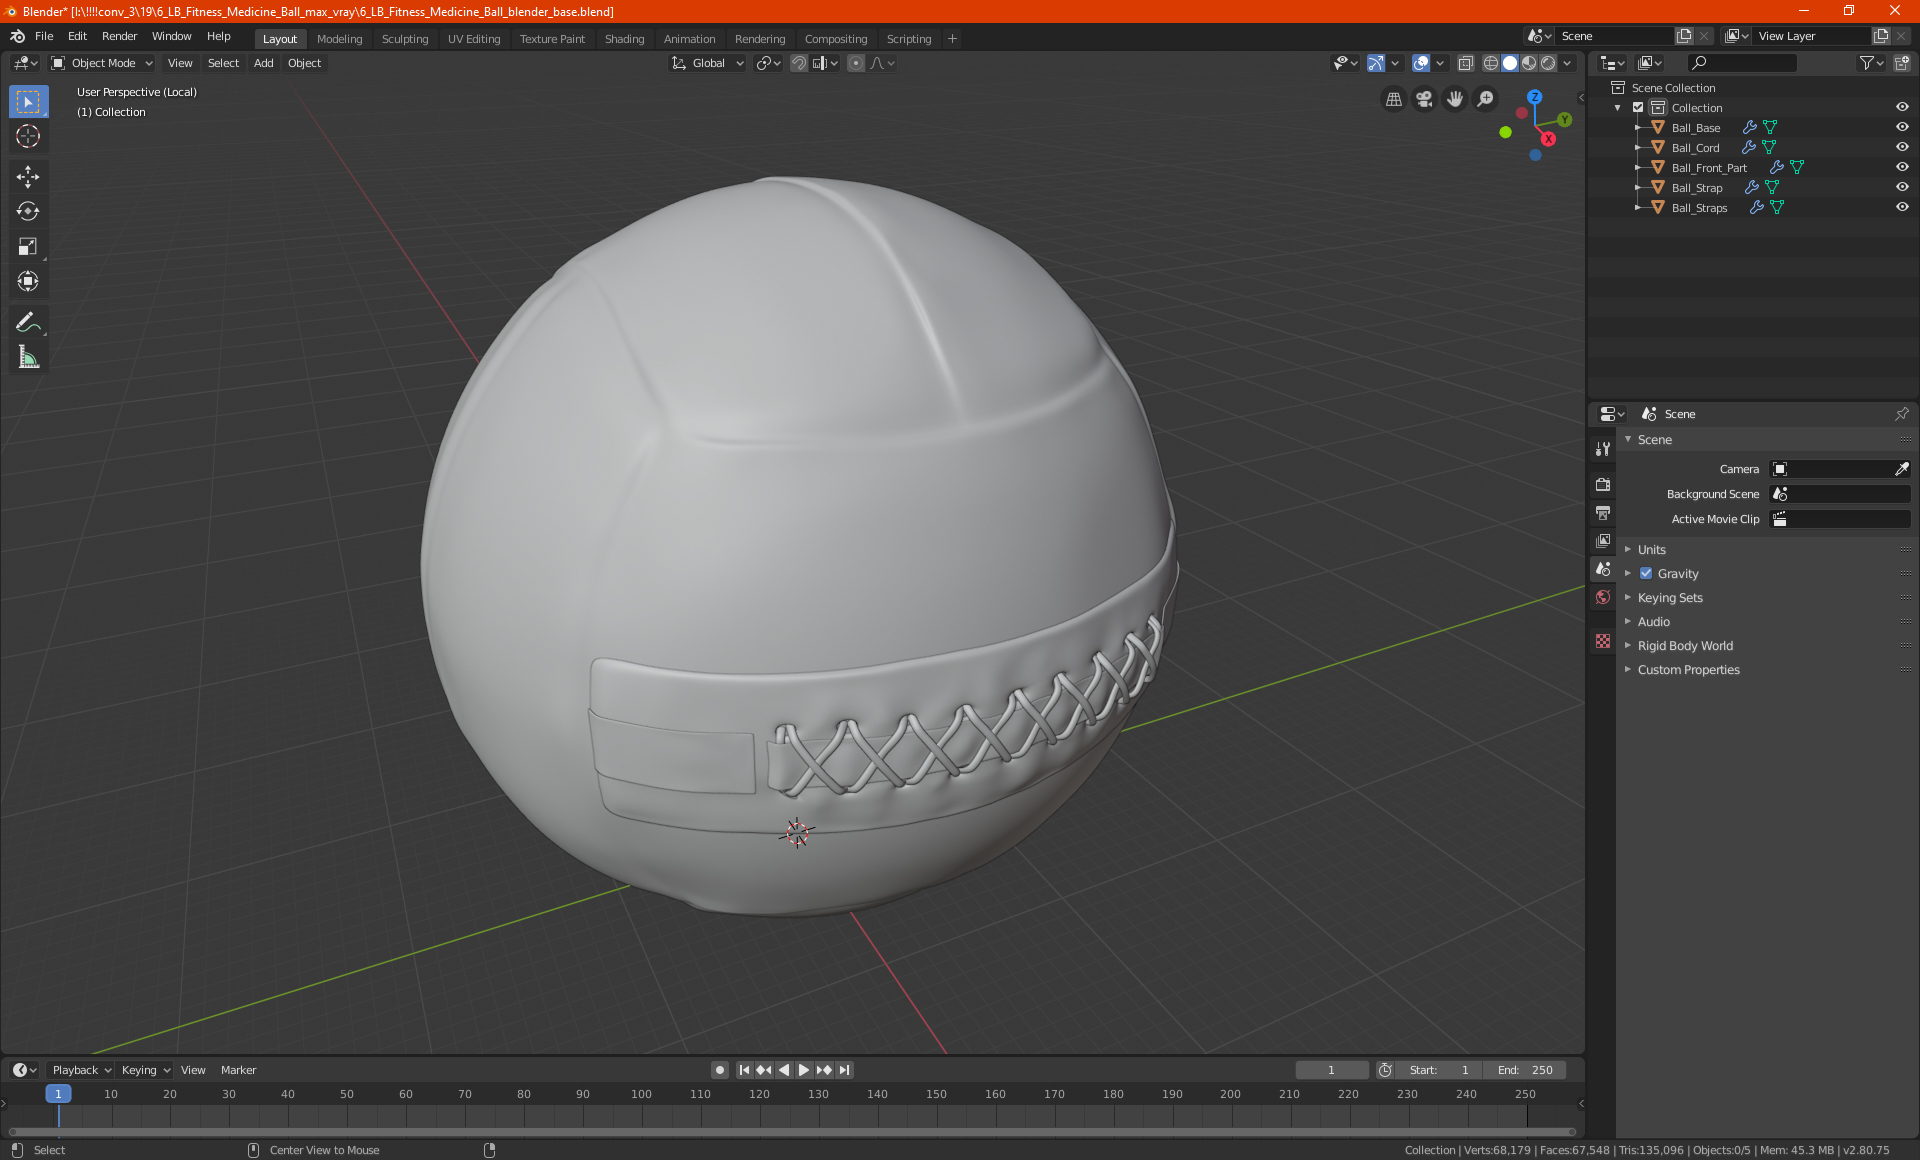Viewport: 1920px width, 1160px height.
Task: Toggle camera view icon in viewport
Action: [x=1424, y=99]
